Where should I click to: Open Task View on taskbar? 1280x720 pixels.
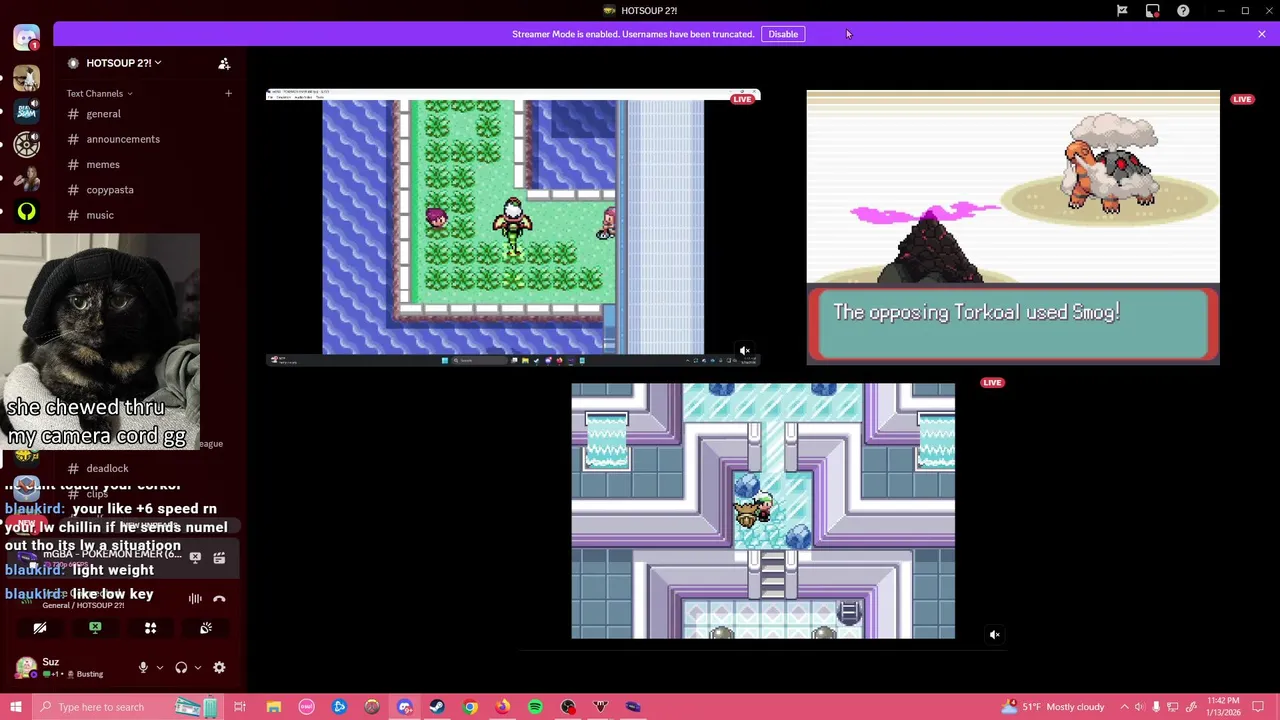tap(240, 707)
